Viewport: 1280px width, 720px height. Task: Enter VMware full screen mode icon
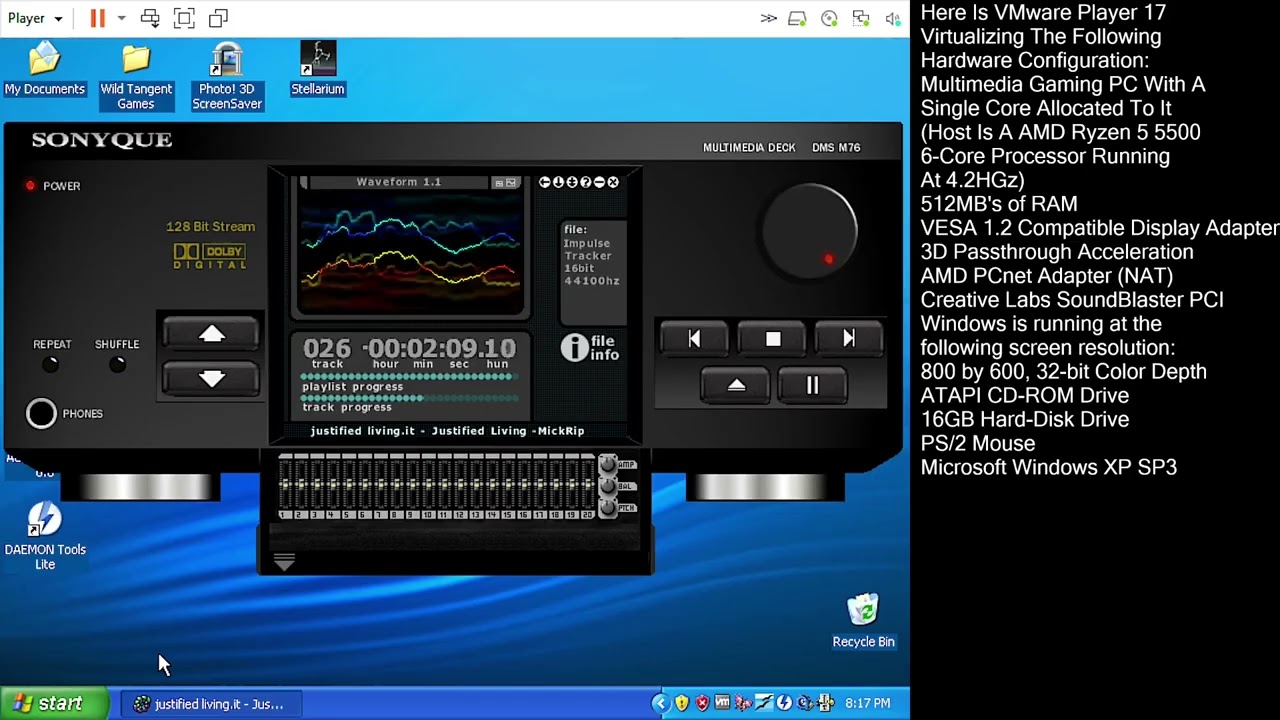tap(184, 18)
